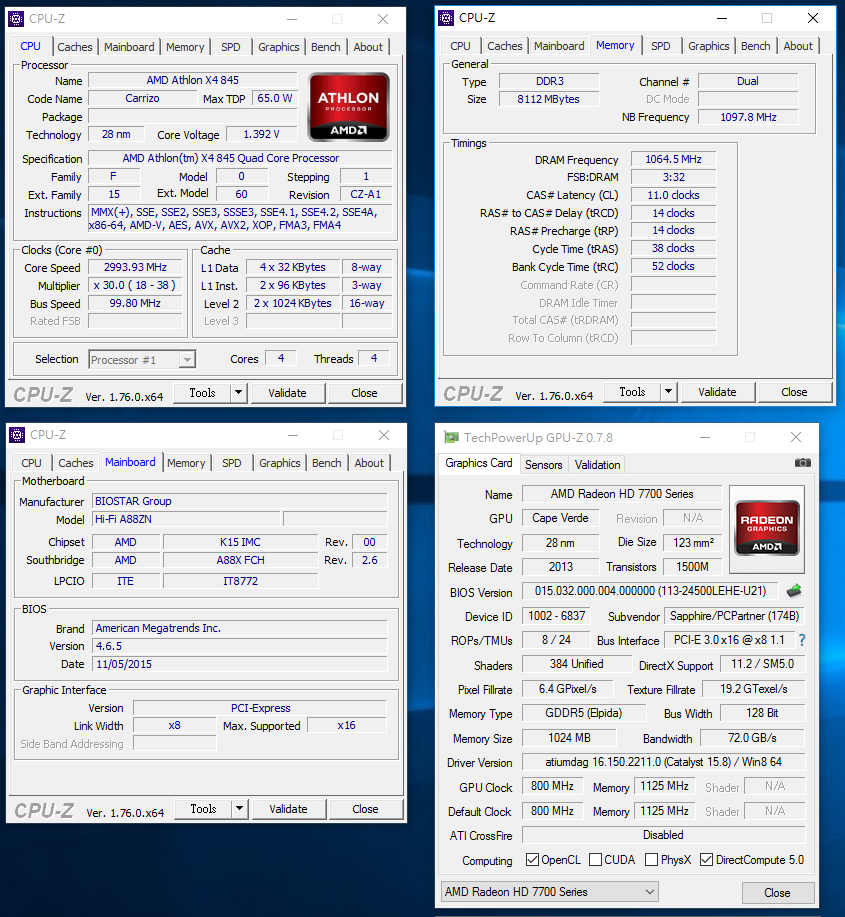The image size is (845, 917).
Task: Minimize the CPU-Z window showing the CPU tab
Action: coord(292,19)
